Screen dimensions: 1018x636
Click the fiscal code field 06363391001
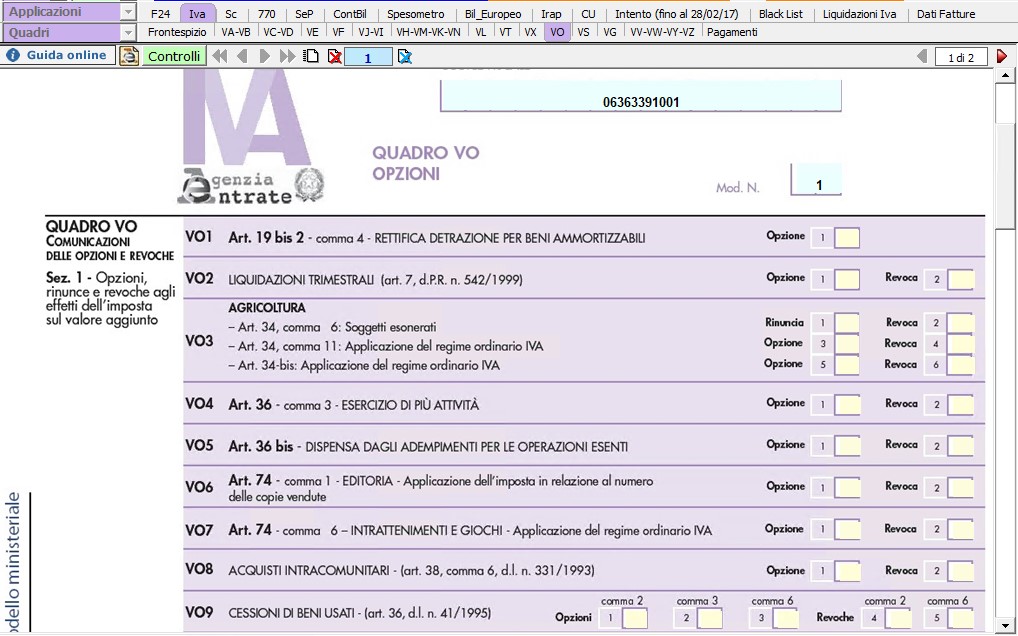(641, 96)
